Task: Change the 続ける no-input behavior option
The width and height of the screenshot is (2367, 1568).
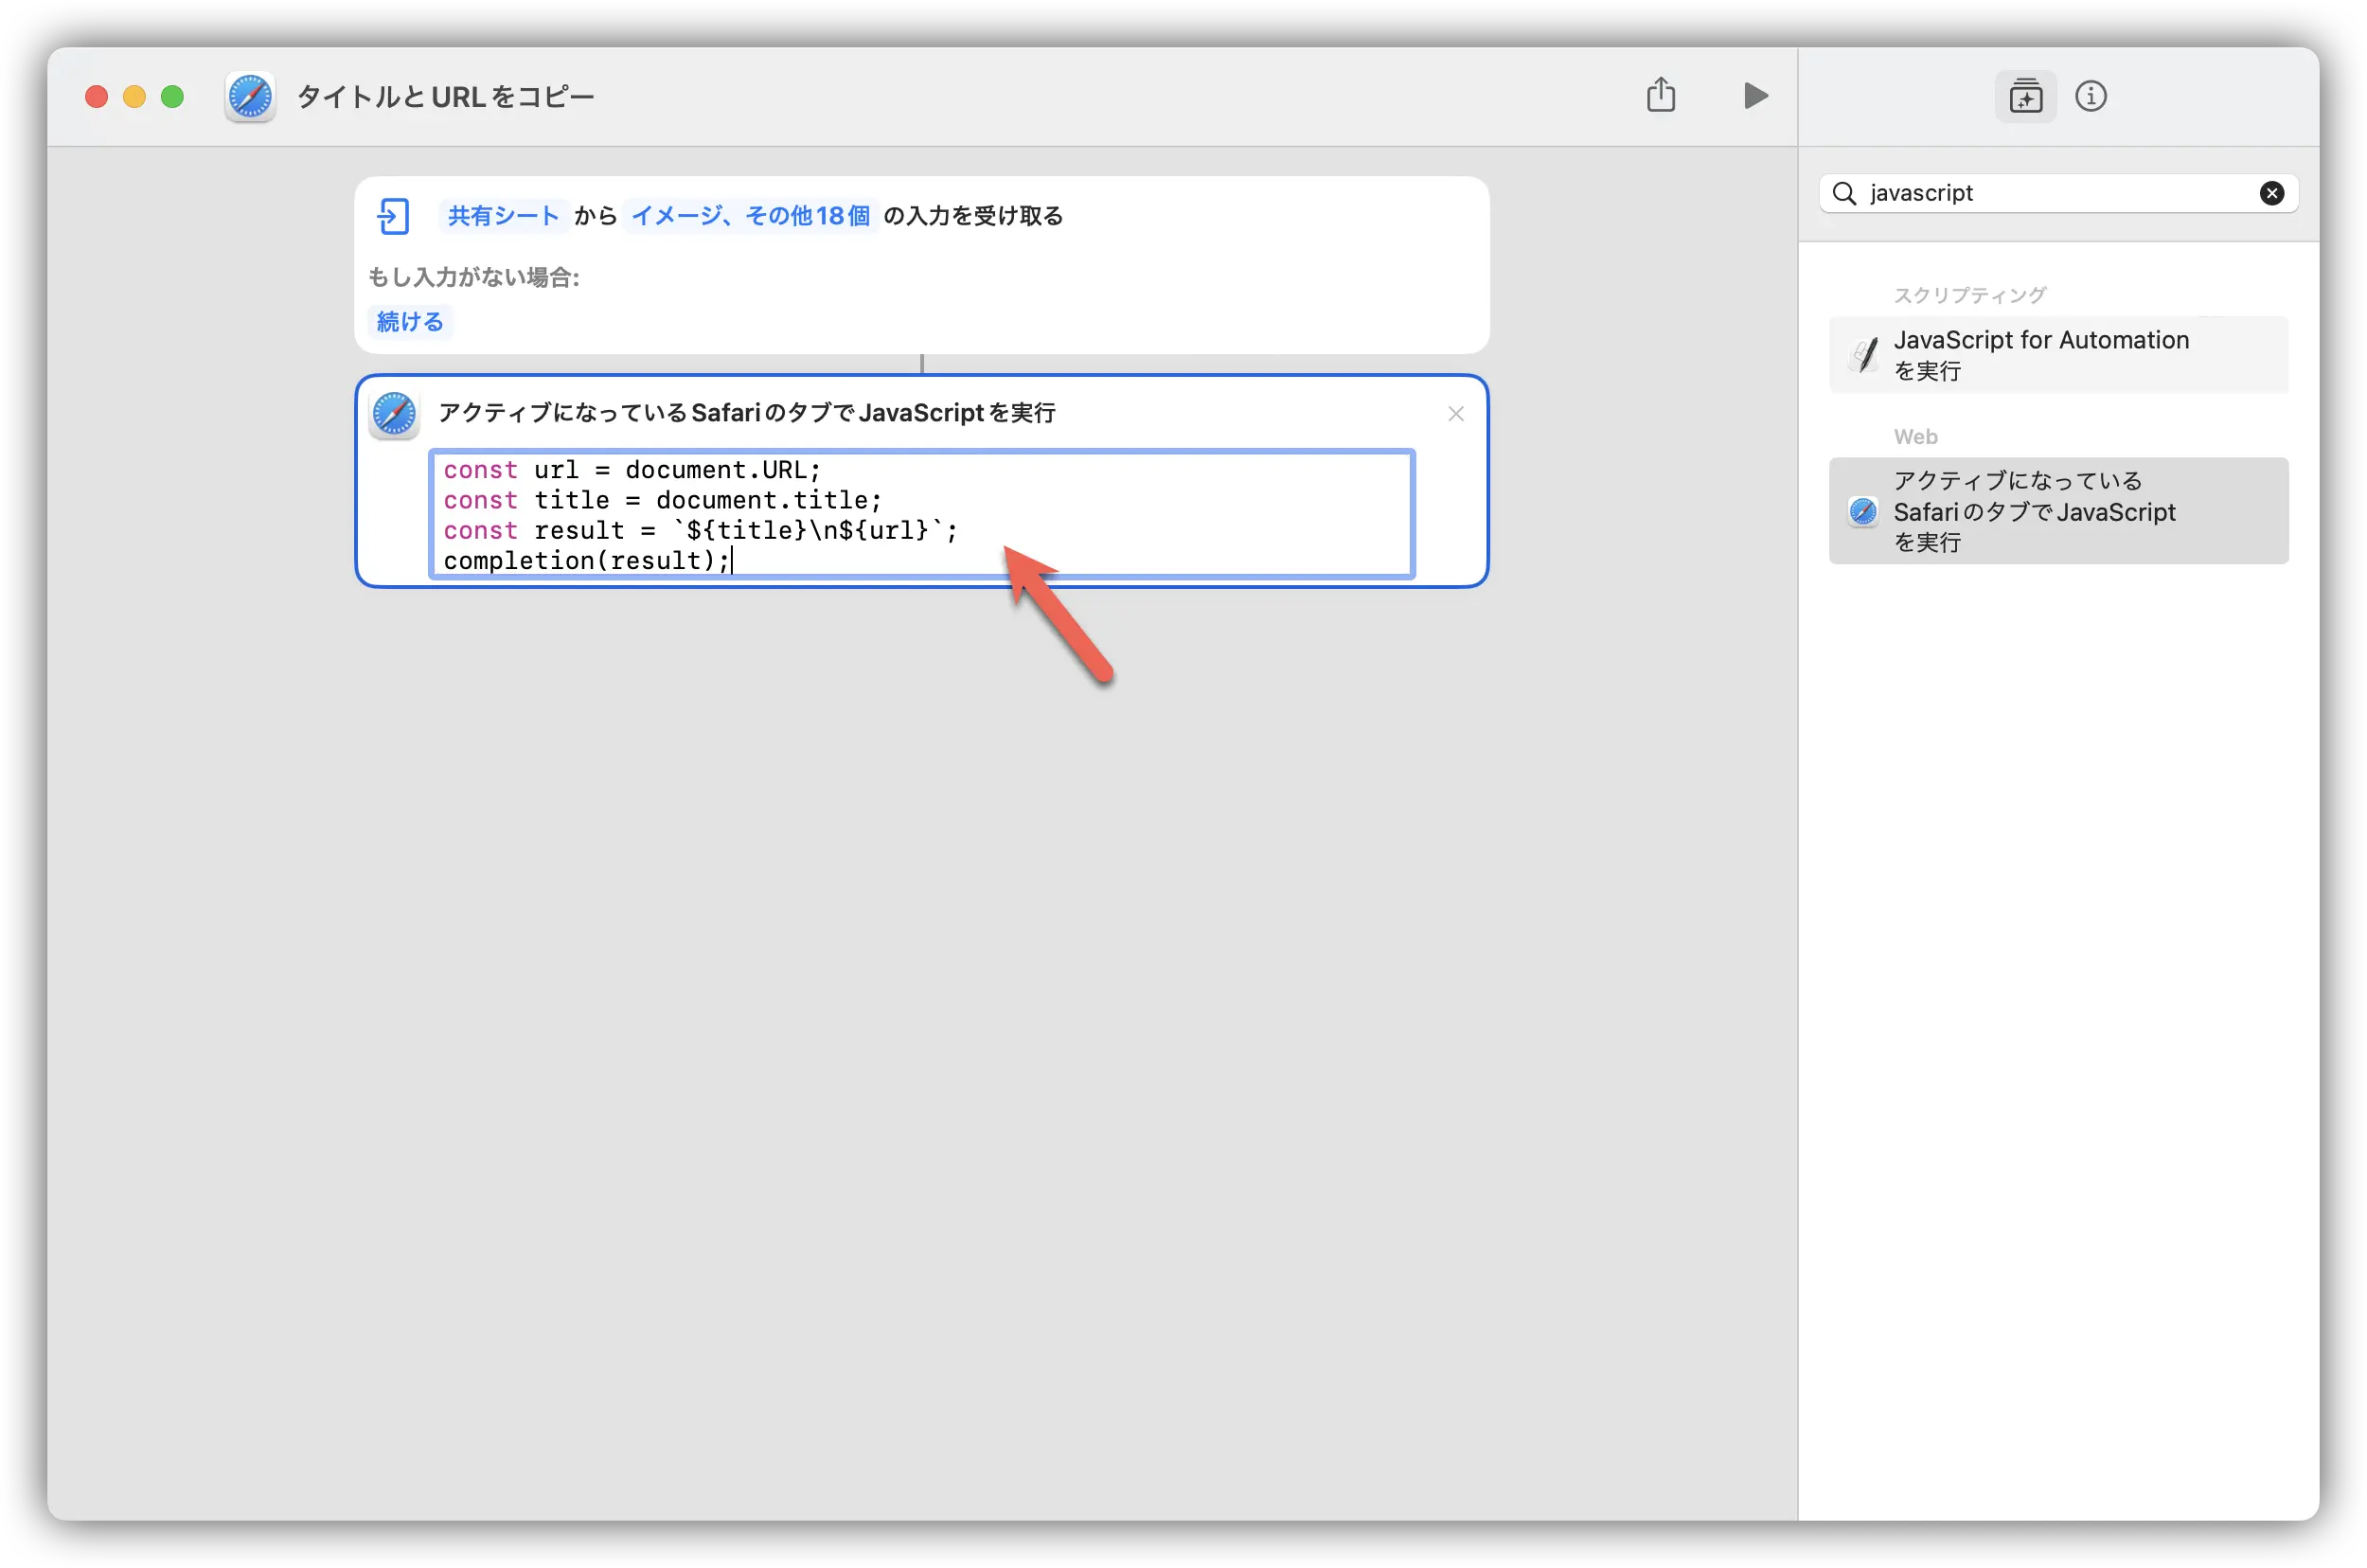Action: point(410,322)
